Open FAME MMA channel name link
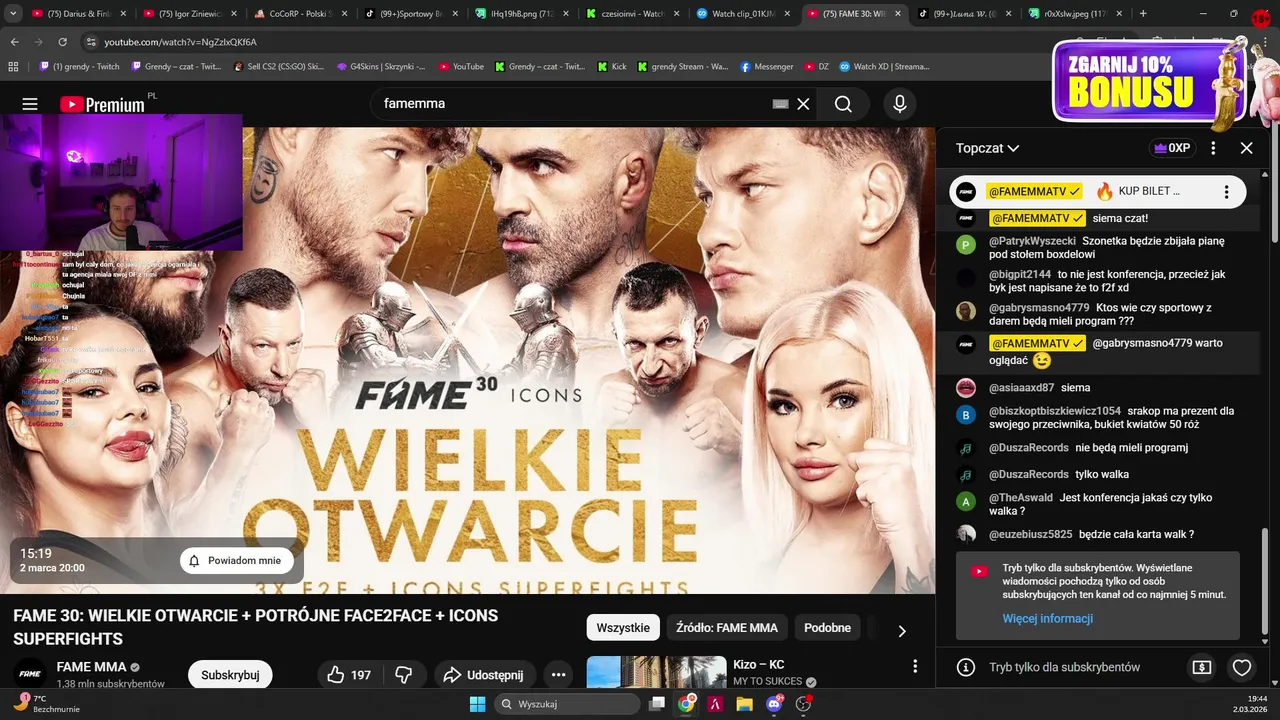This screenshot has width=1280, height=720. (91, 667)
